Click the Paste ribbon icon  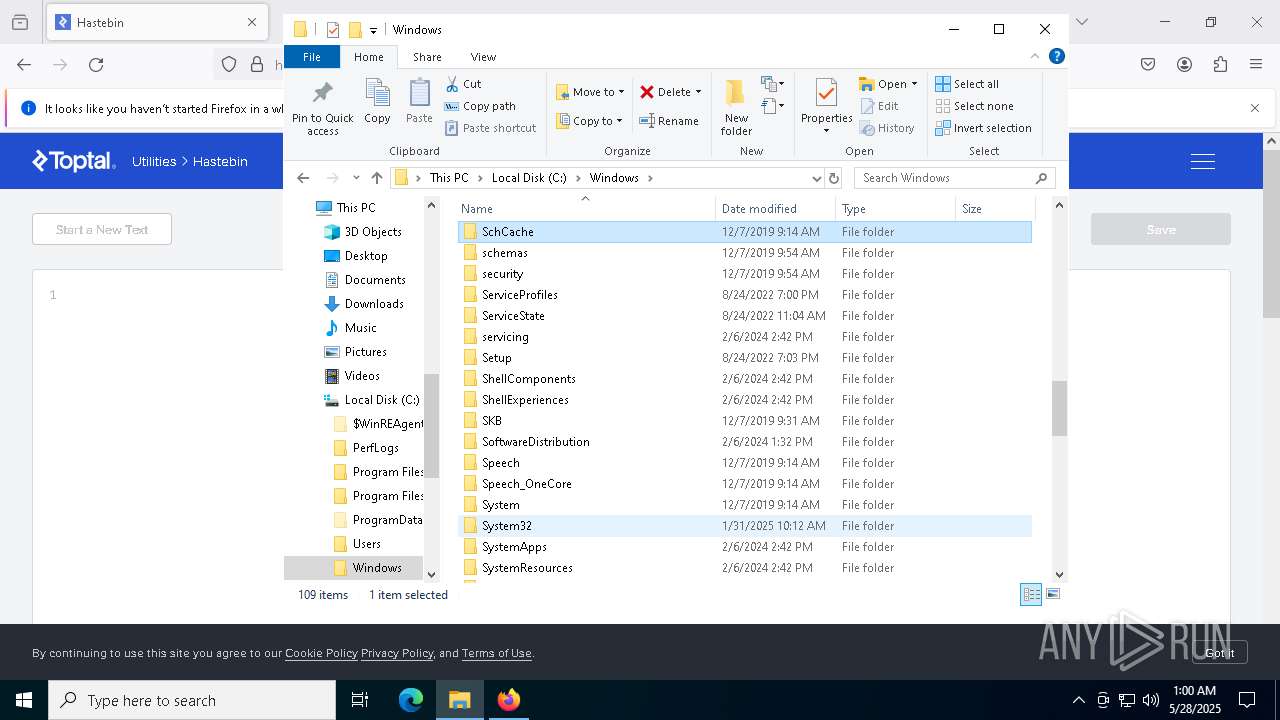click(419, 102)
